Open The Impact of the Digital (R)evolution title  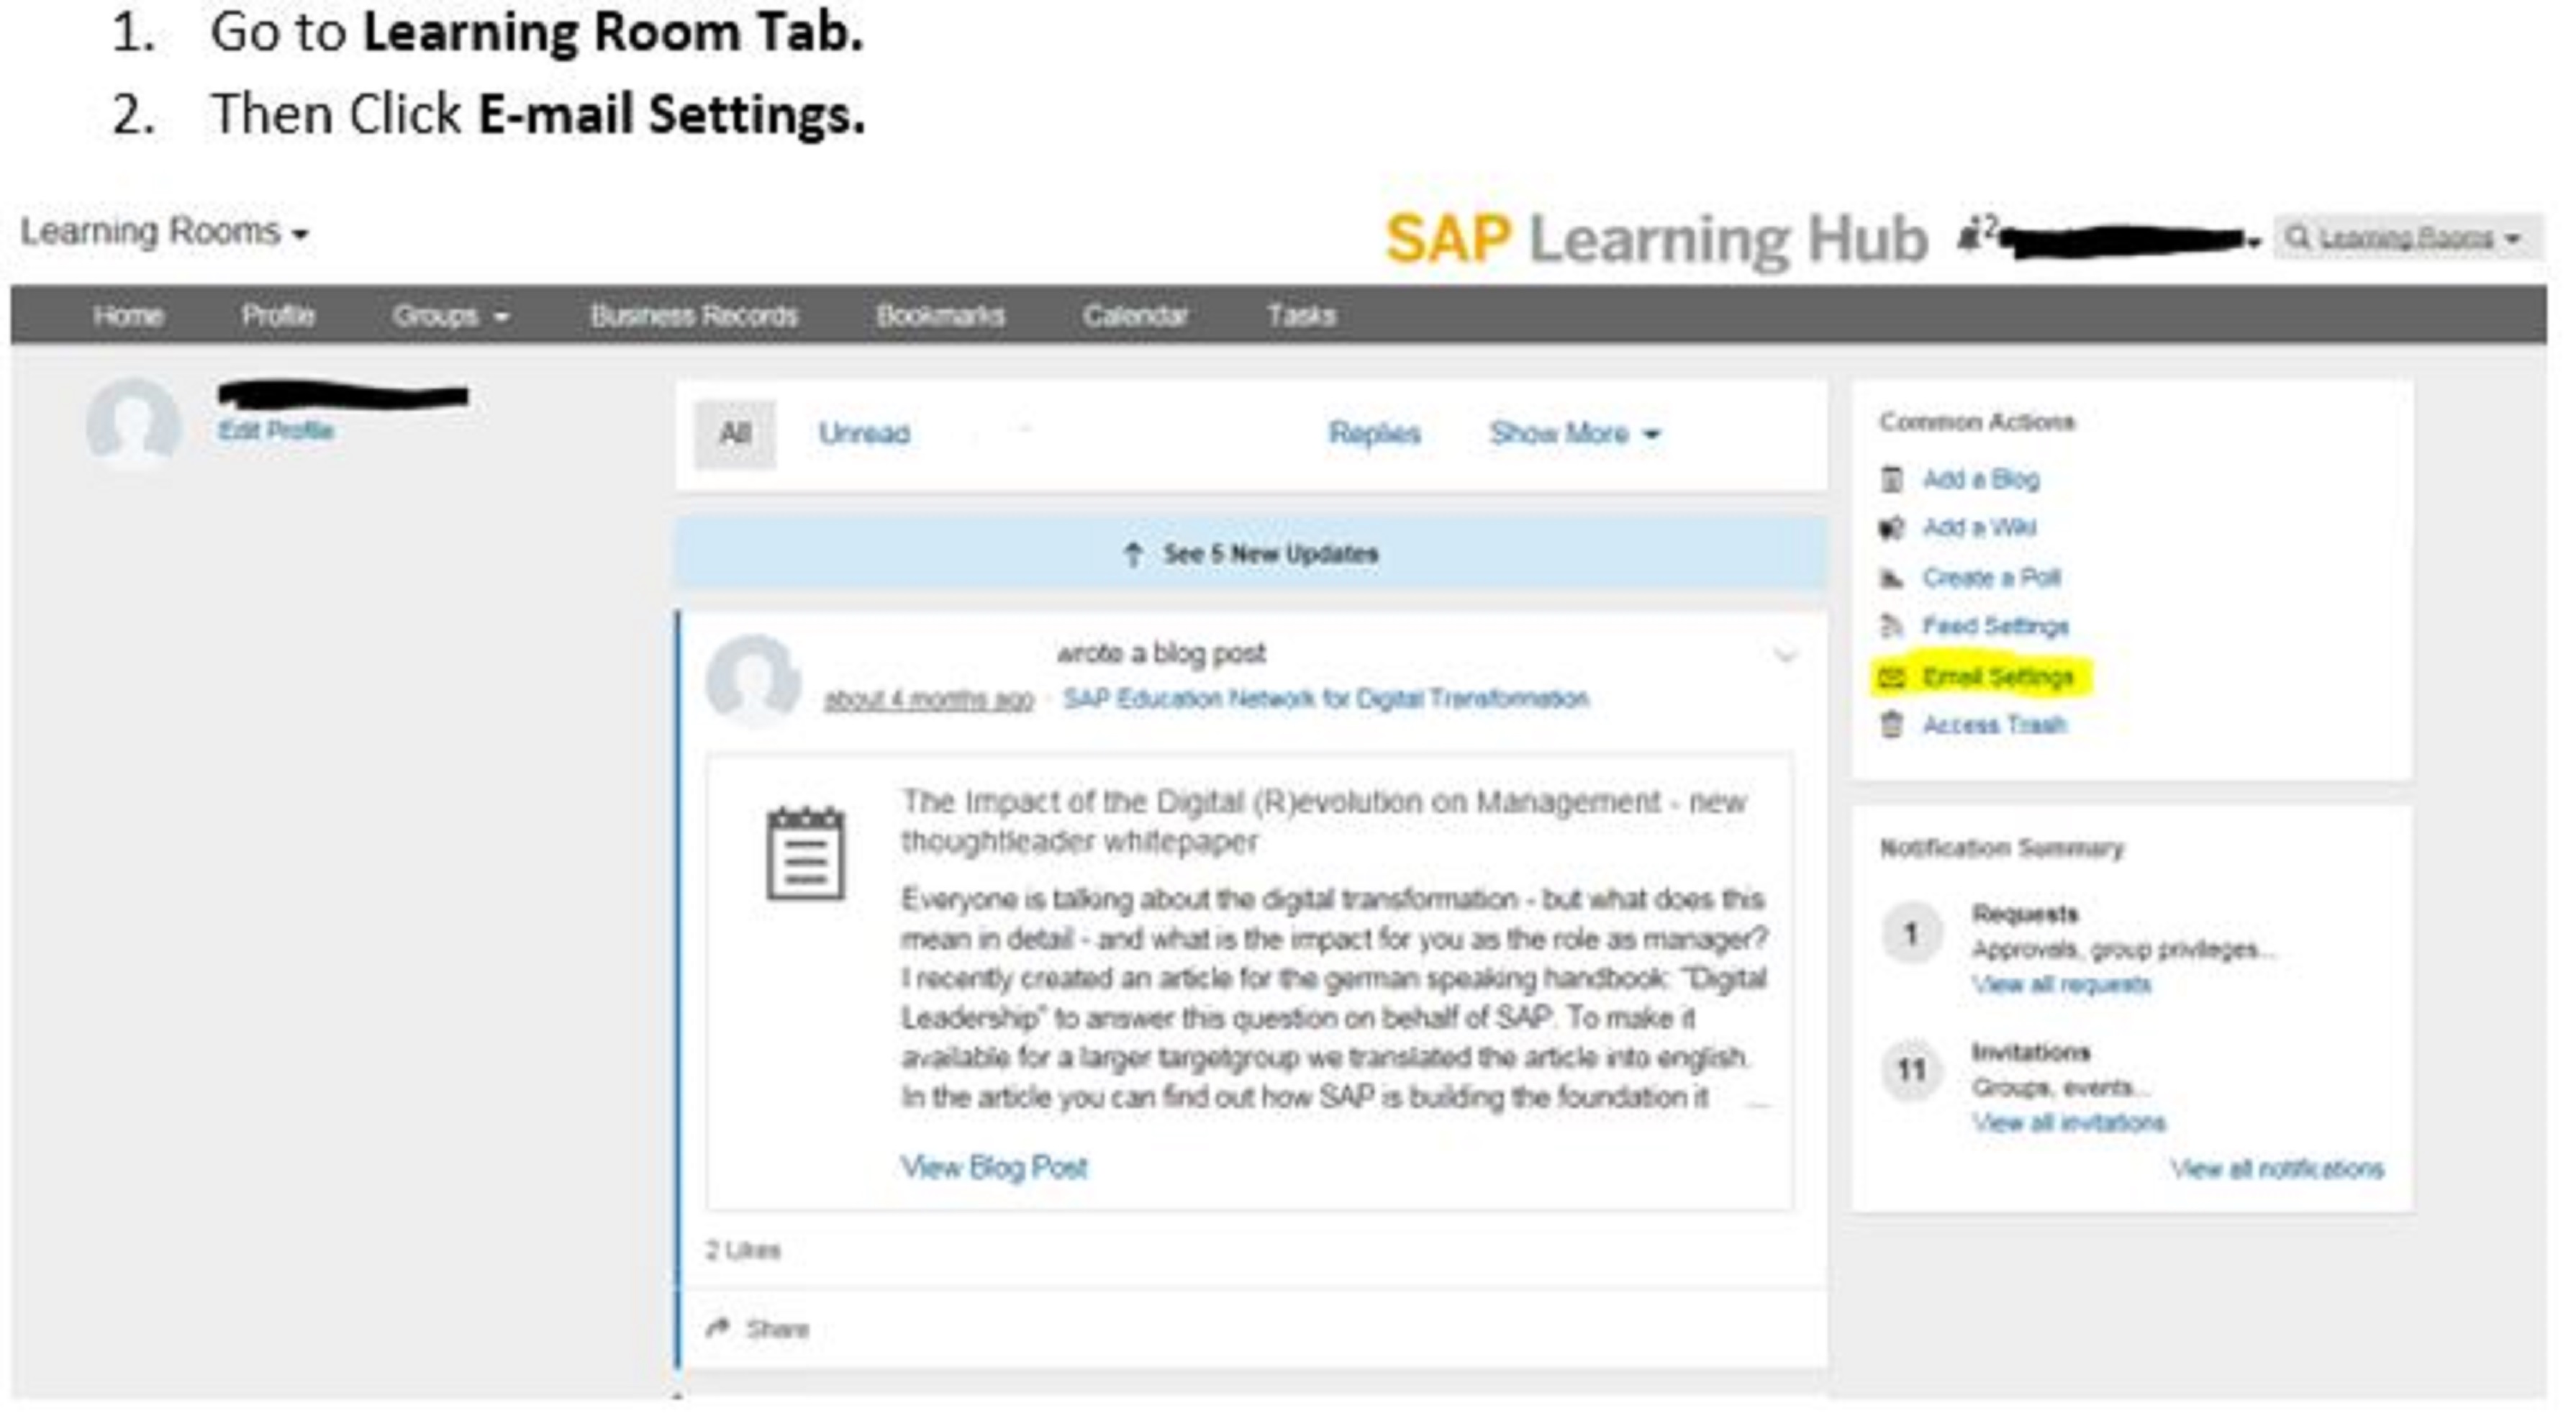point(1324,822)
